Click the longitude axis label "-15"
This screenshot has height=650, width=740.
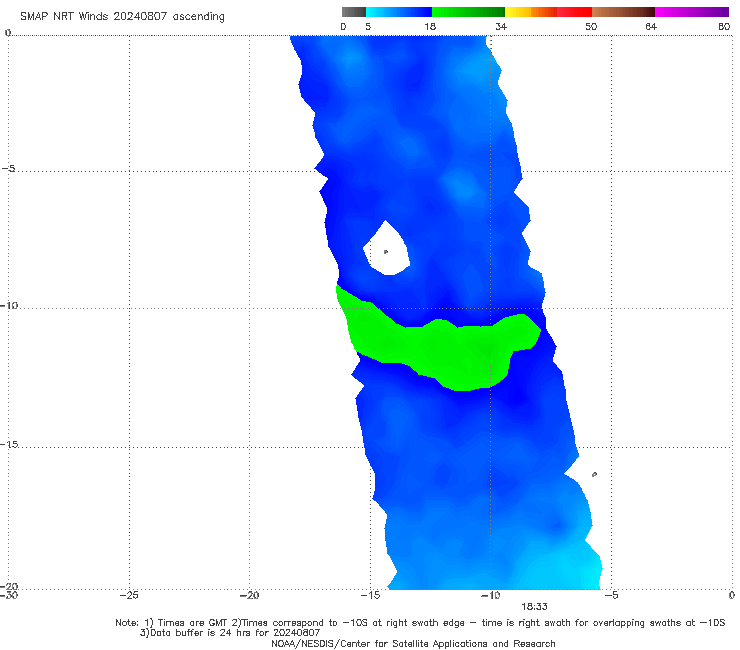(370, 595)
